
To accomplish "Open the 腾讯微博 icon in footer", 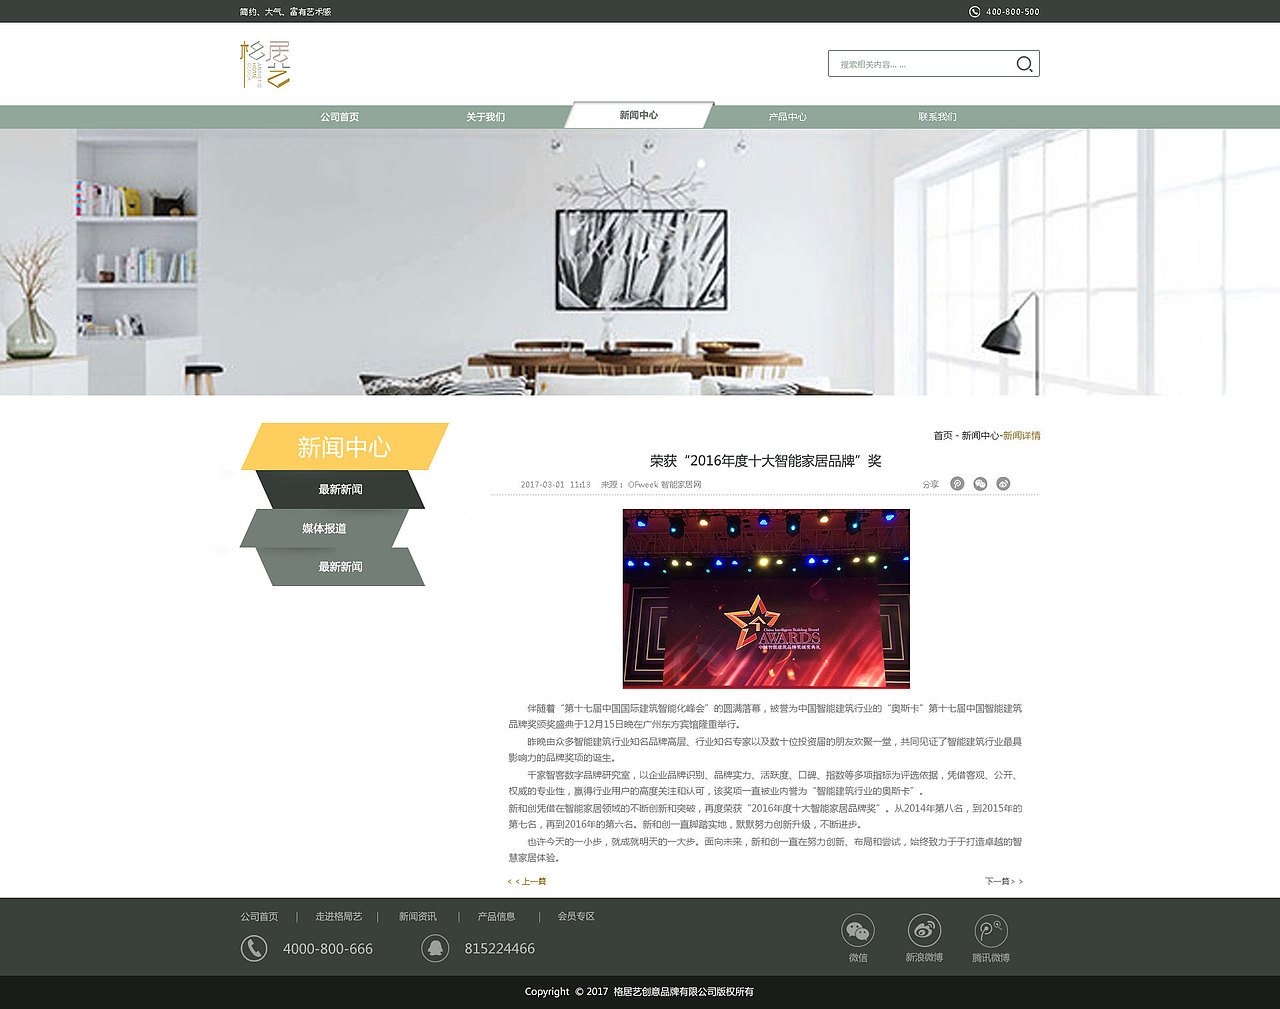I will [x=990, y=930].
